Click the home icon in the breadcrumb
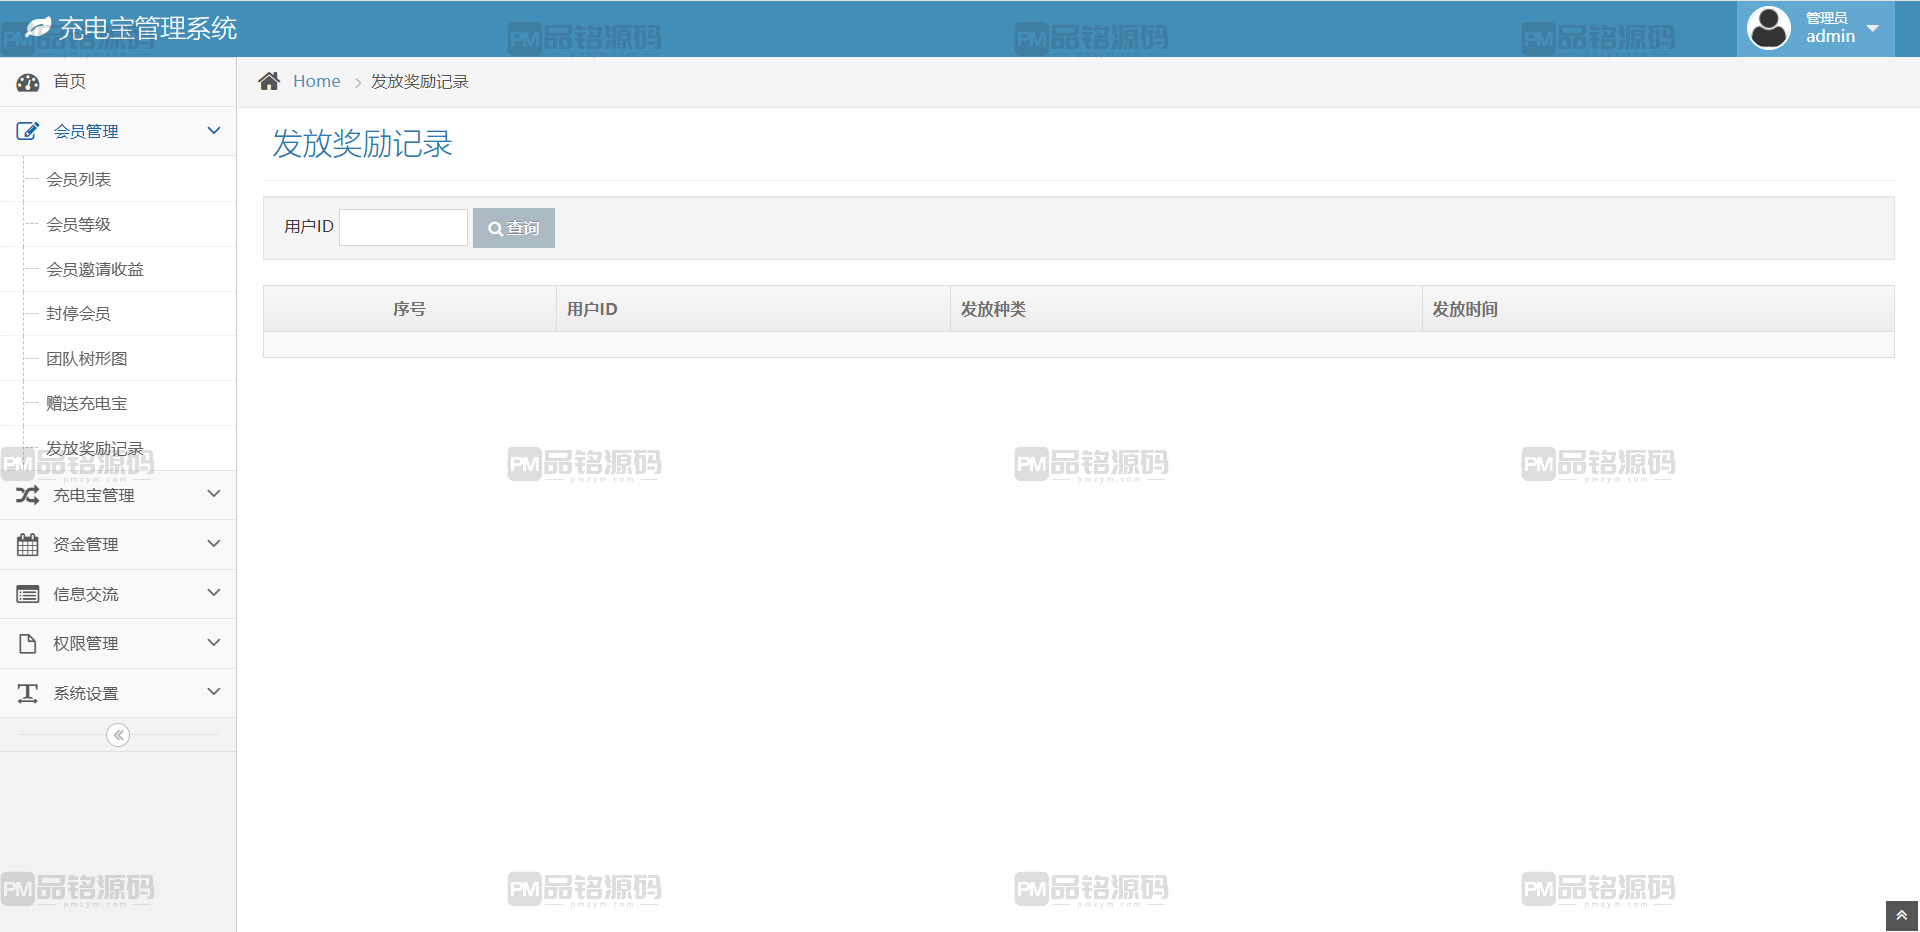The height and width of the screenshot is (932, 1920). click(269, 81)
